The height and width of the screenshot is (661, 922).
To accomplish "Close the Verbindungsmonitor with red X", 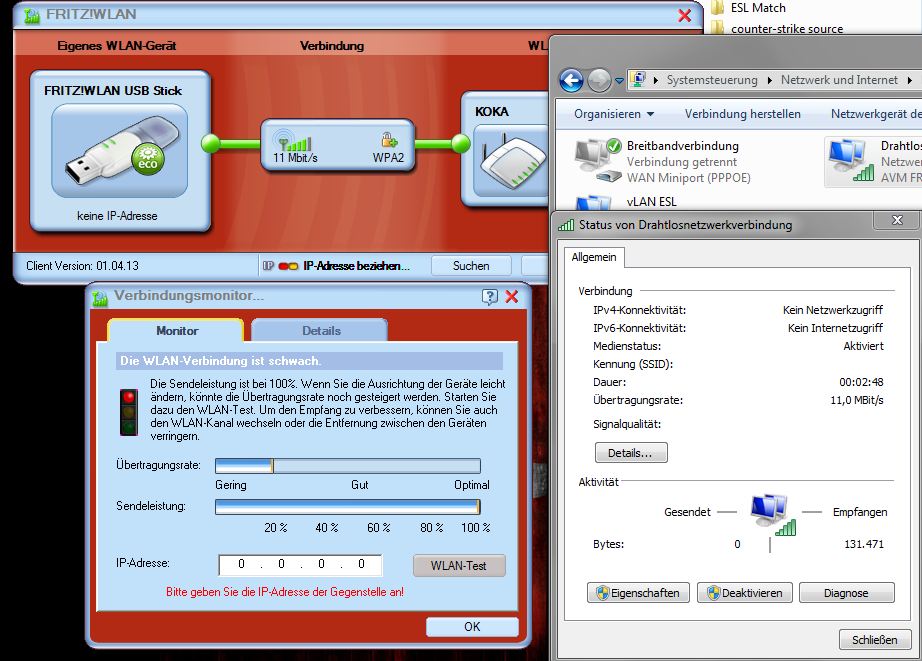I will tap(512, 296).
